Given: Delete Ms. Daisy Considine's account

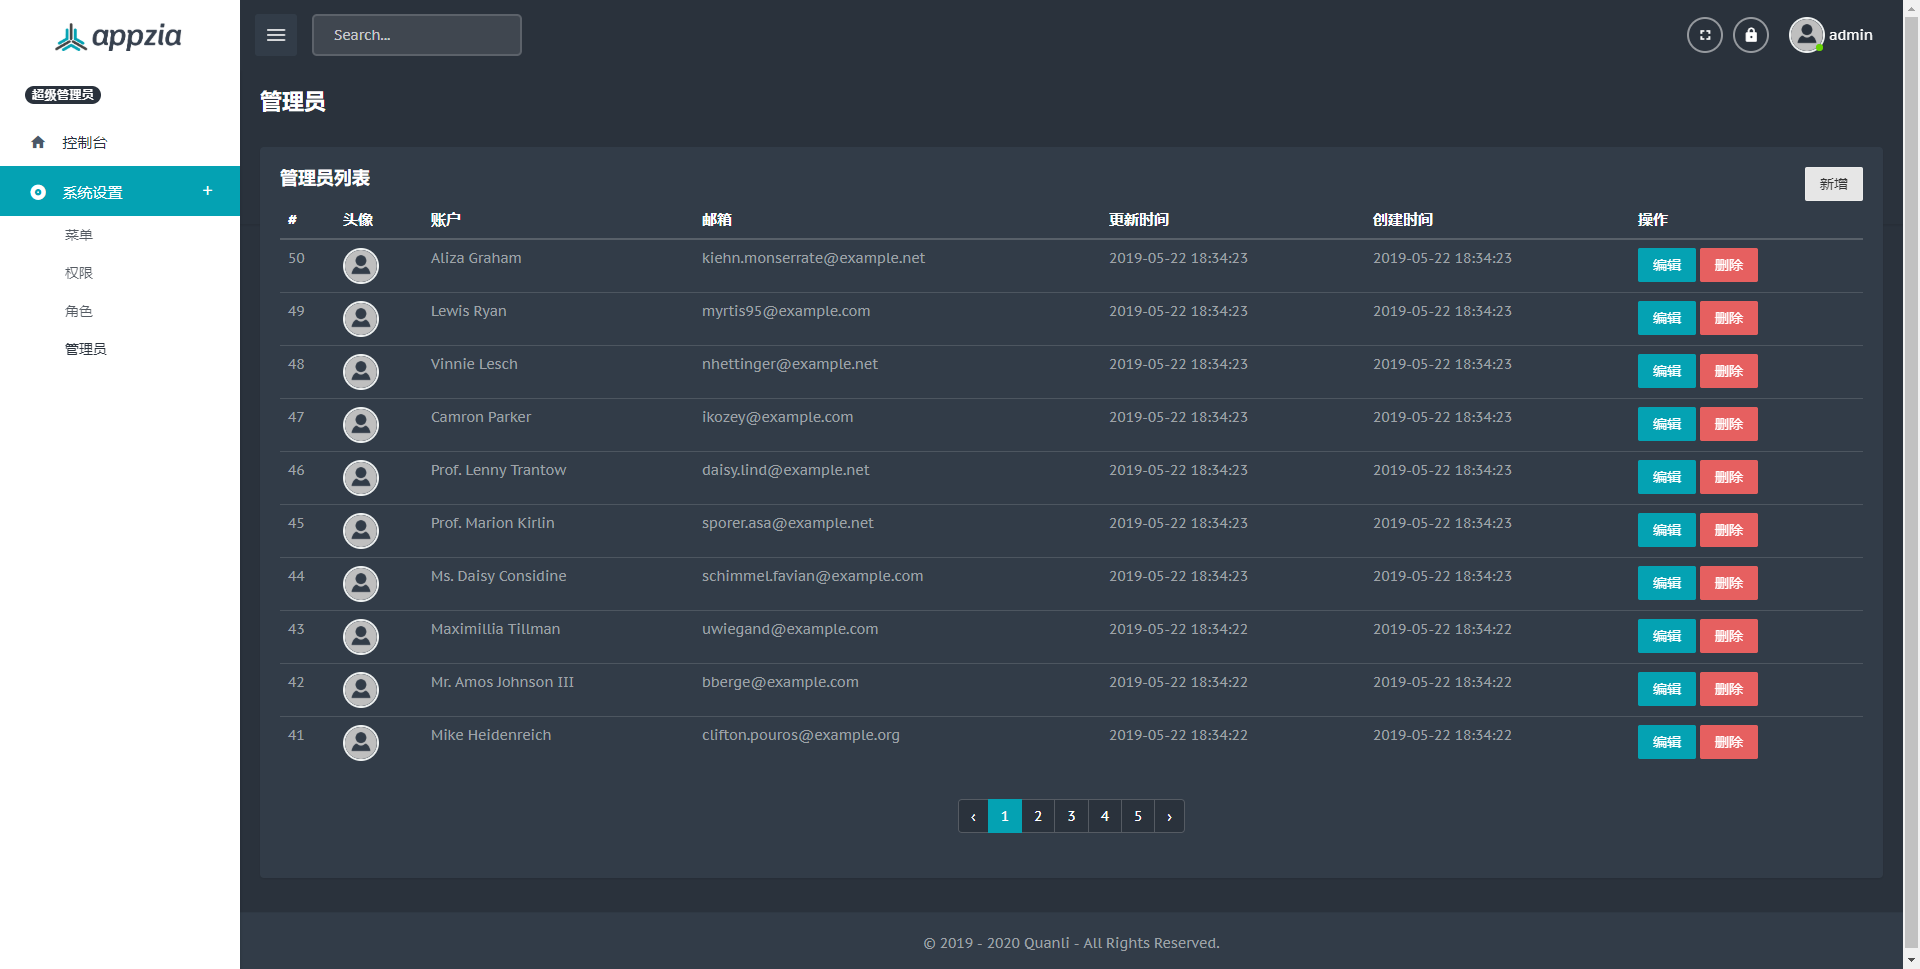Looking at the screenshot, I should (1729, 583).
